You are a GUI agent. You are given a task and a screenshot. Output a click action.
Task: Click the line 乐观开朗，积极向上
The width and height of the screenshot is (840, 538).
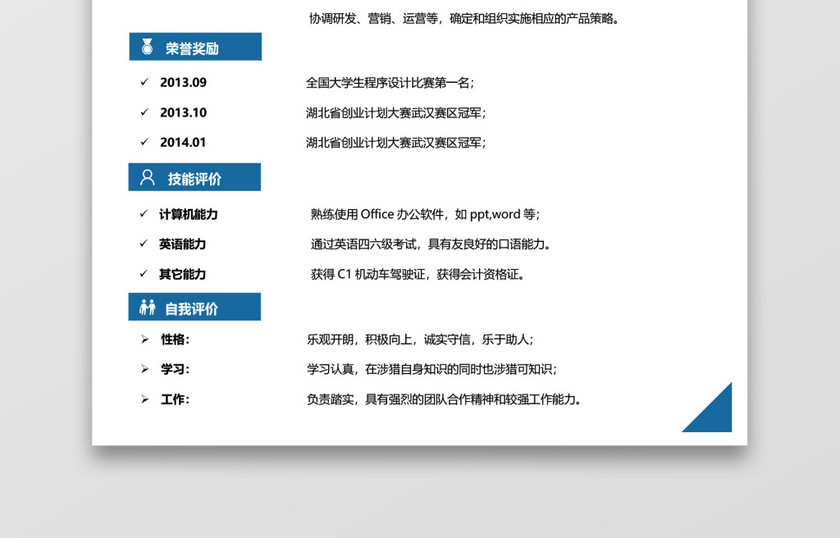(420, 340)
